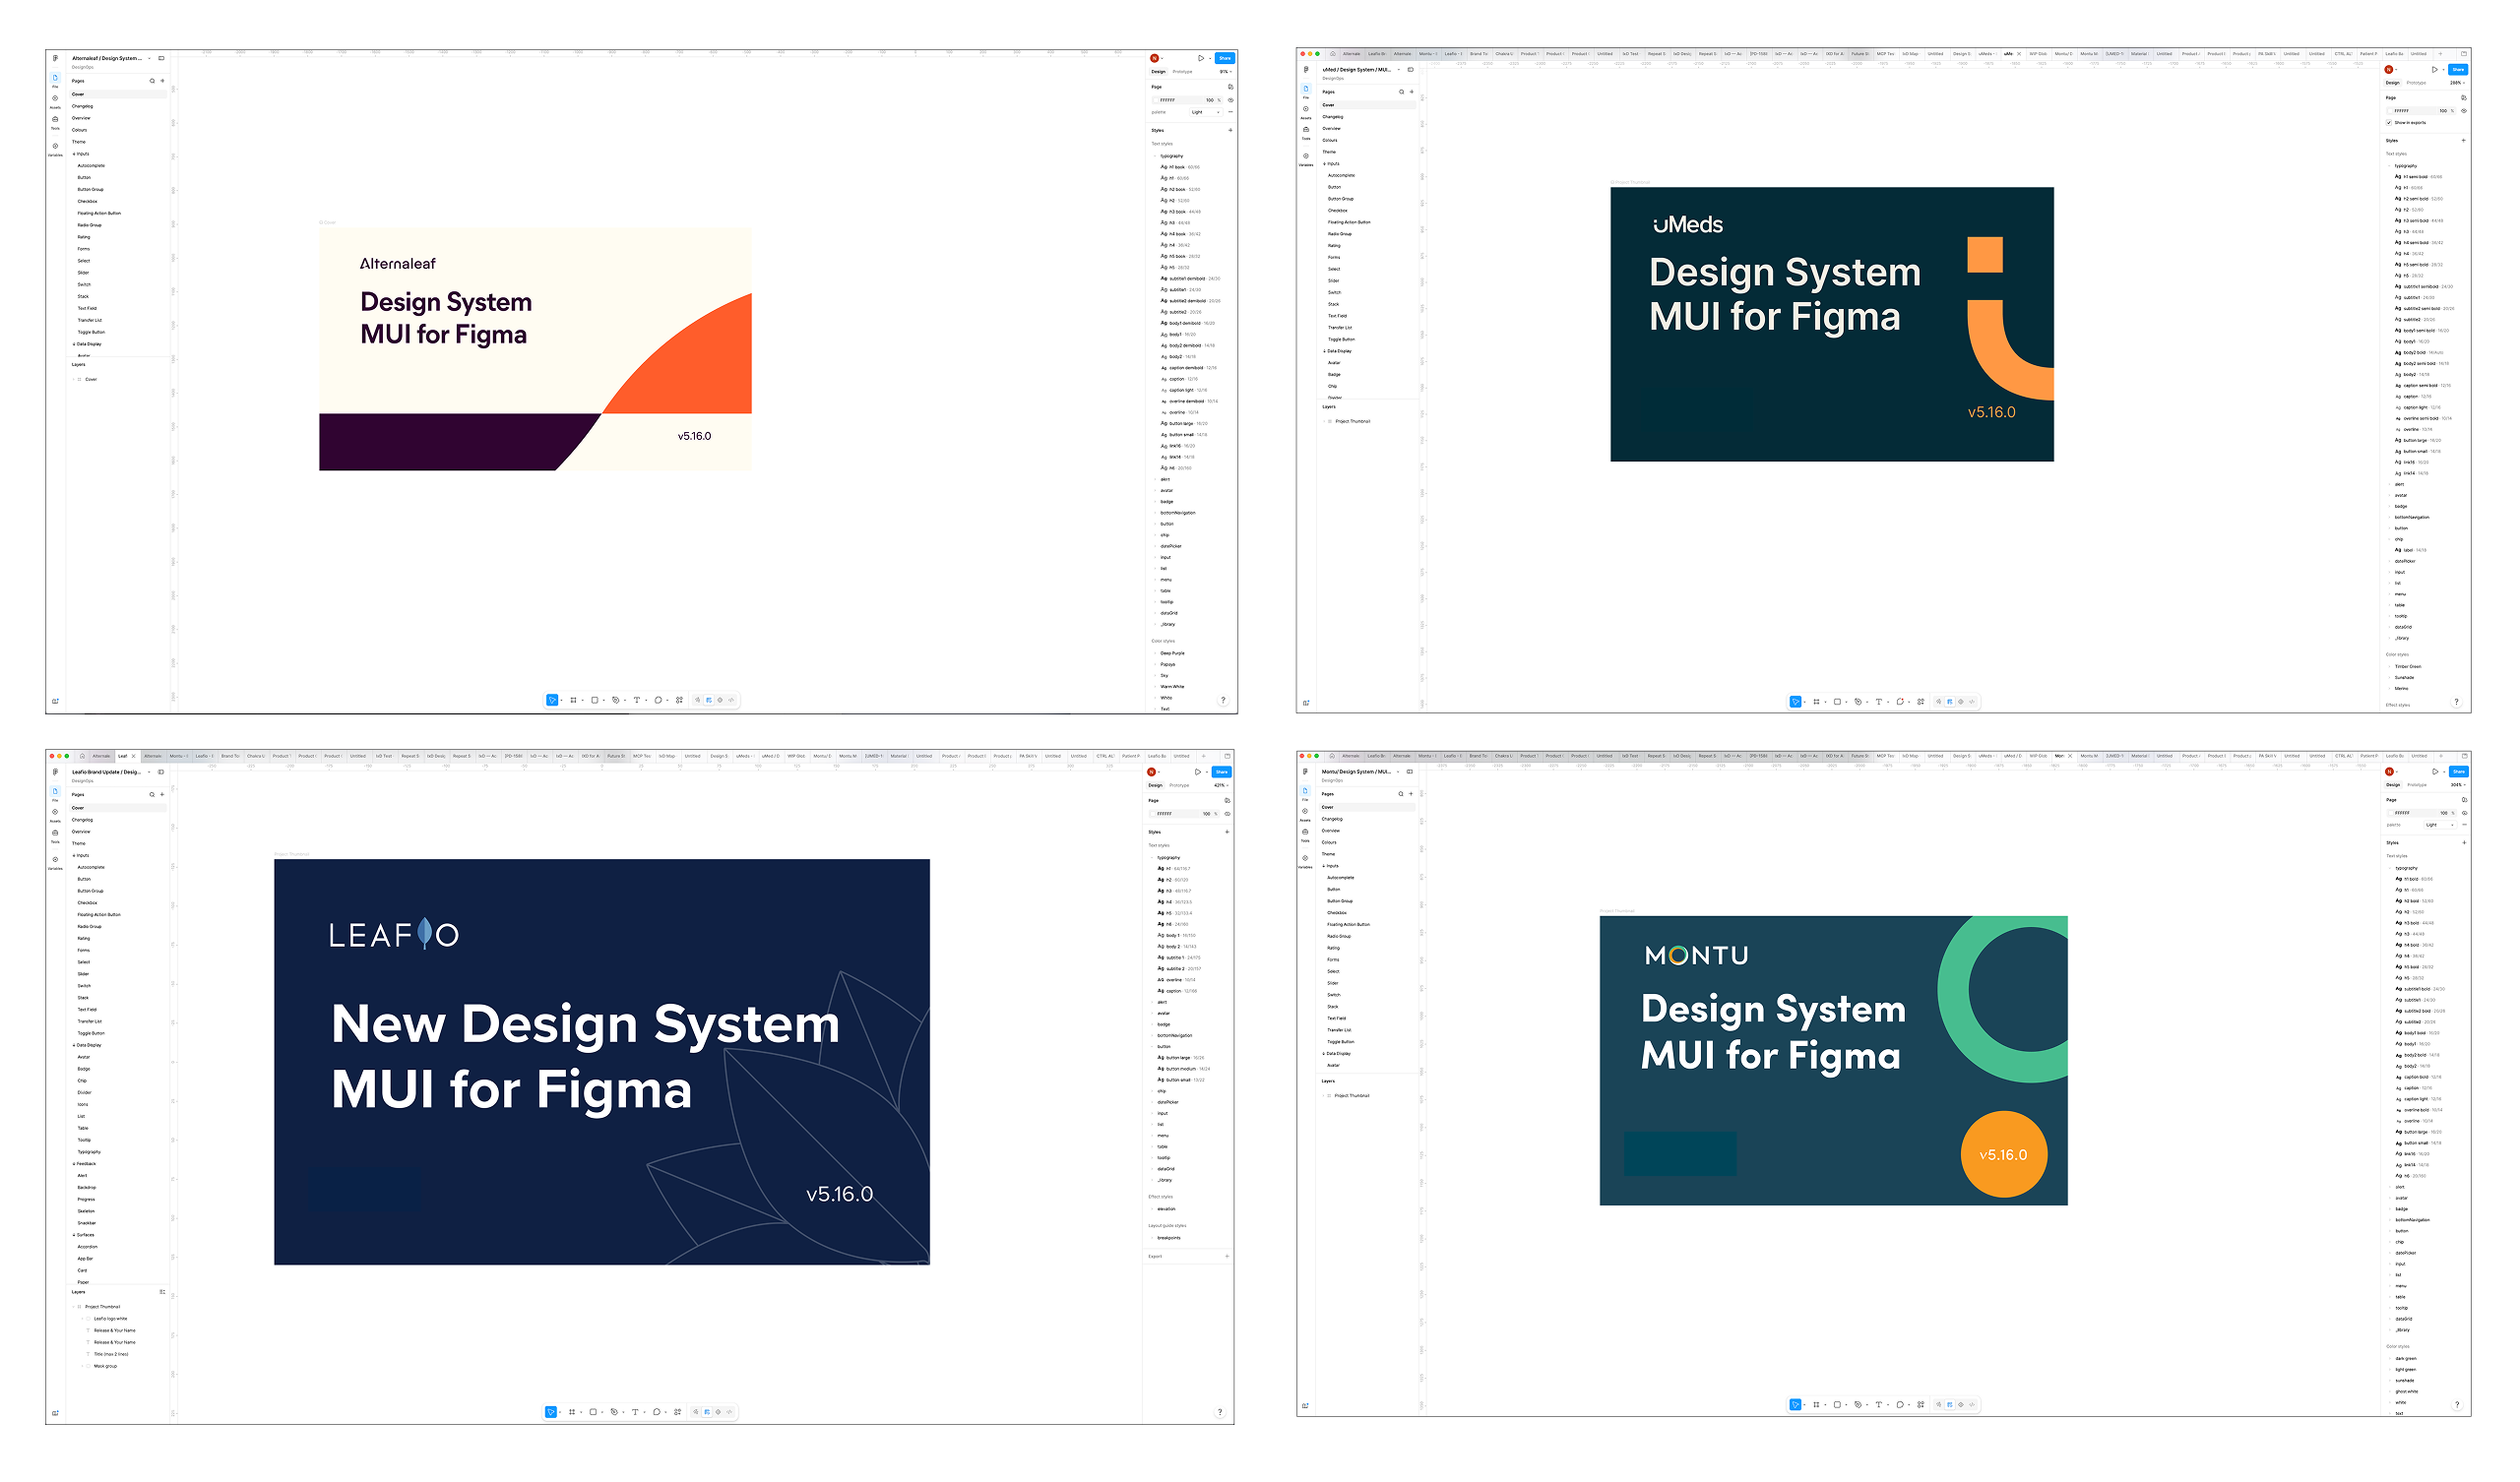Select Rectangle shape tool in Montu window toolbar
The height and width of the screenshot is (1482, 2520).
point(1837,1404)
